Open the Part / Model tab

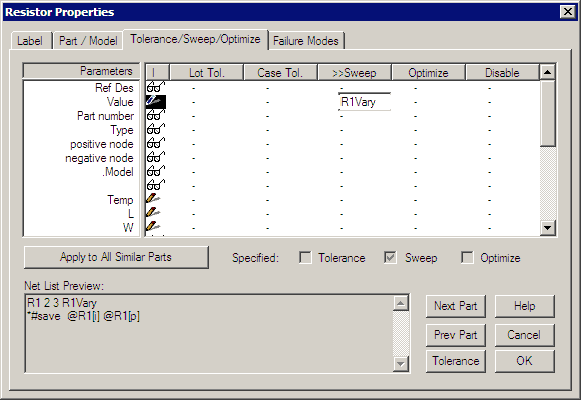point(88,41)
